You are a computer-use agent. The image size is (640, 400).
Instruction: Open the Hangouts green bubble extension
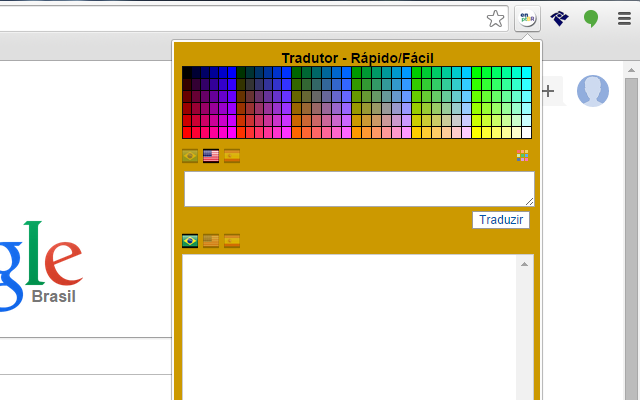pyautogui.click(x=591, y=19)
